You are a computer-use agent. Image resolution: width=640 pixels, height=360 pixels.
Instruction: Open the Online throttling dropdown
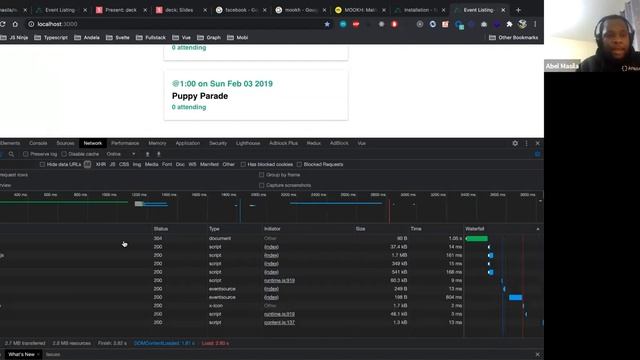coord(121,154)
